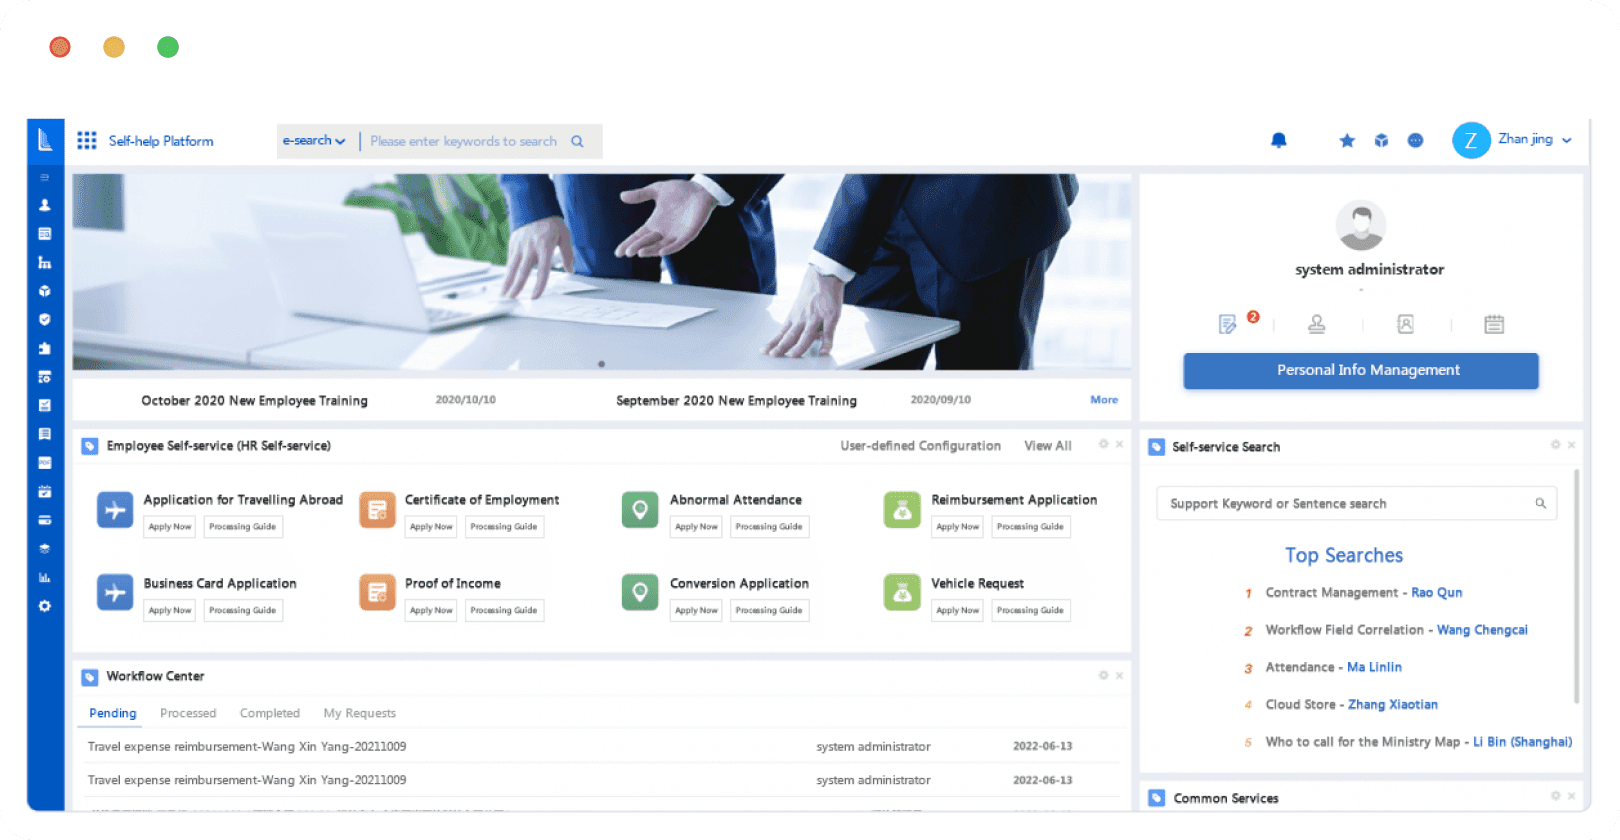Image resolution: width=1620 pixels, height=840 pixels.
Task: Open the to-do icon with red badge
Action: point(1228,324)
